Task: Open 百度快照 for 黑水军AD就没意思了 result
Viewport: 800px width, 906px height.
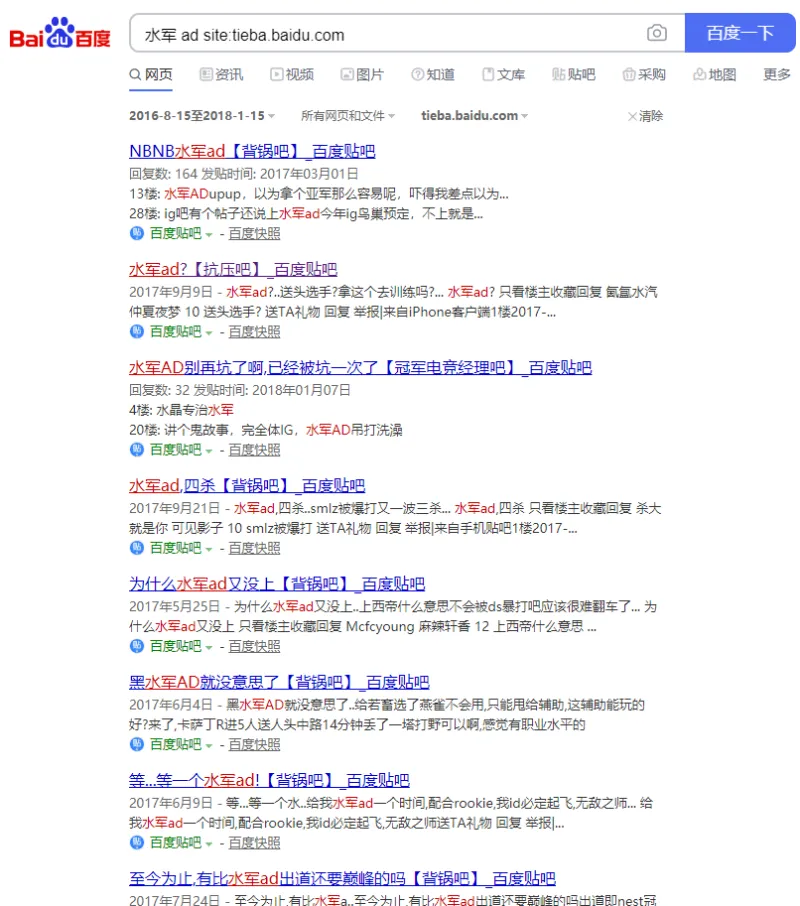Action: point(254,744)
